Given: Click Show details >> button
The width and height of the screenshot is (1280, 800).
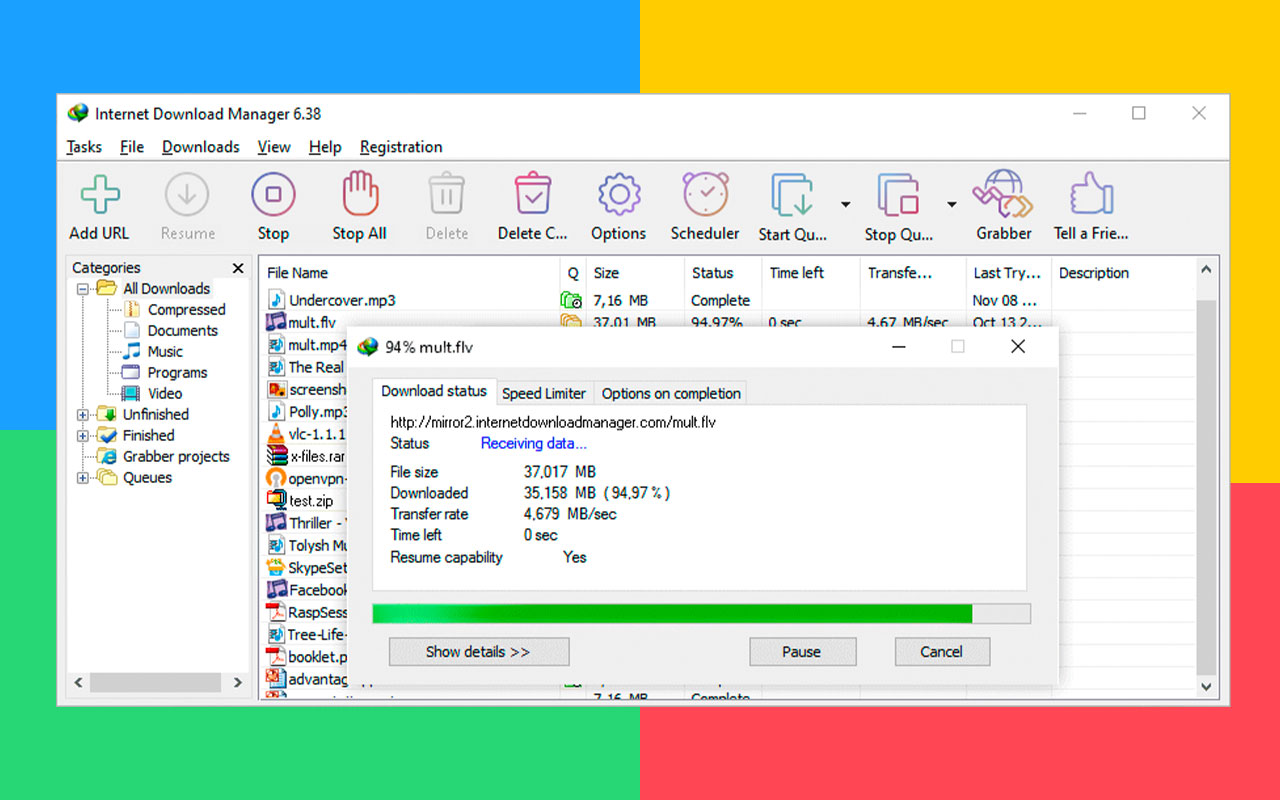Looking at the screenshot, I should click(x=479, y=652).
